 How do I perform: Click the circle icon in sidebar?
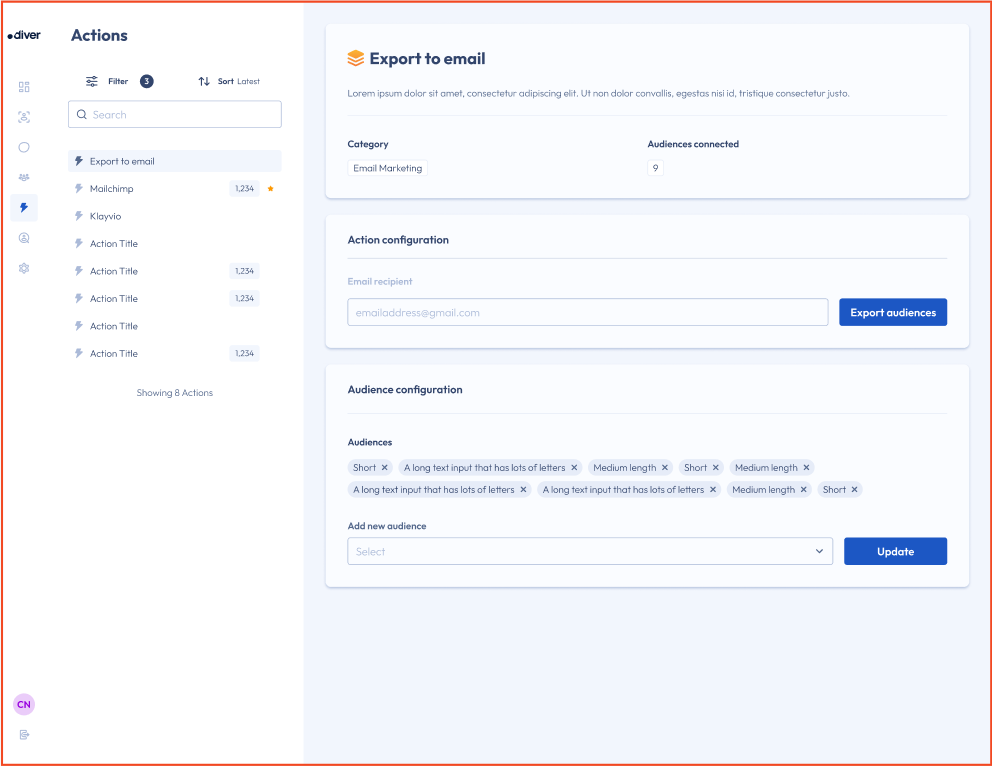[24, 147]
